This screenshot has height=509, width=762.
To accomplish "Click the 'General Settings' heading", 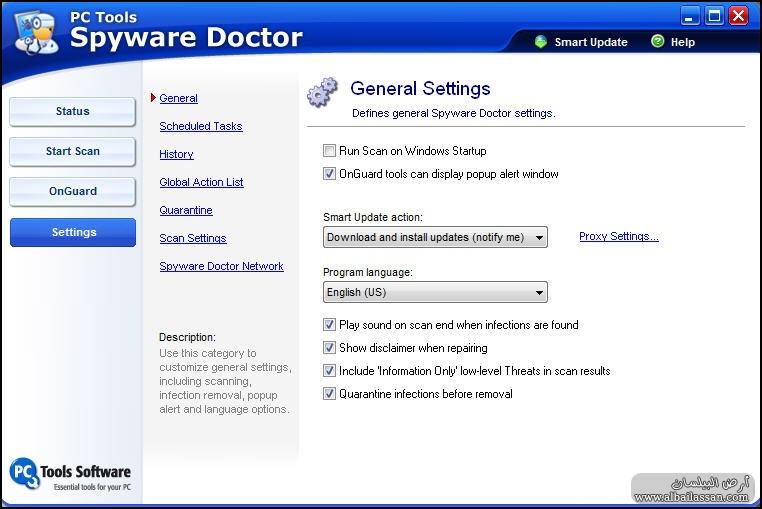I will 420,88.
